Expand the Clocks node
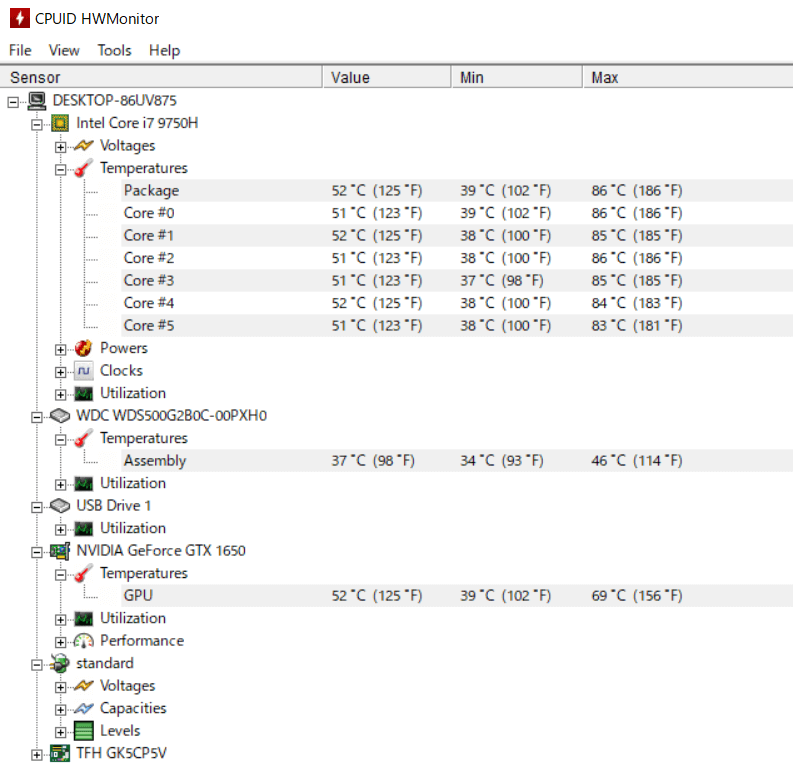793x770 pixels. [60, 372]
